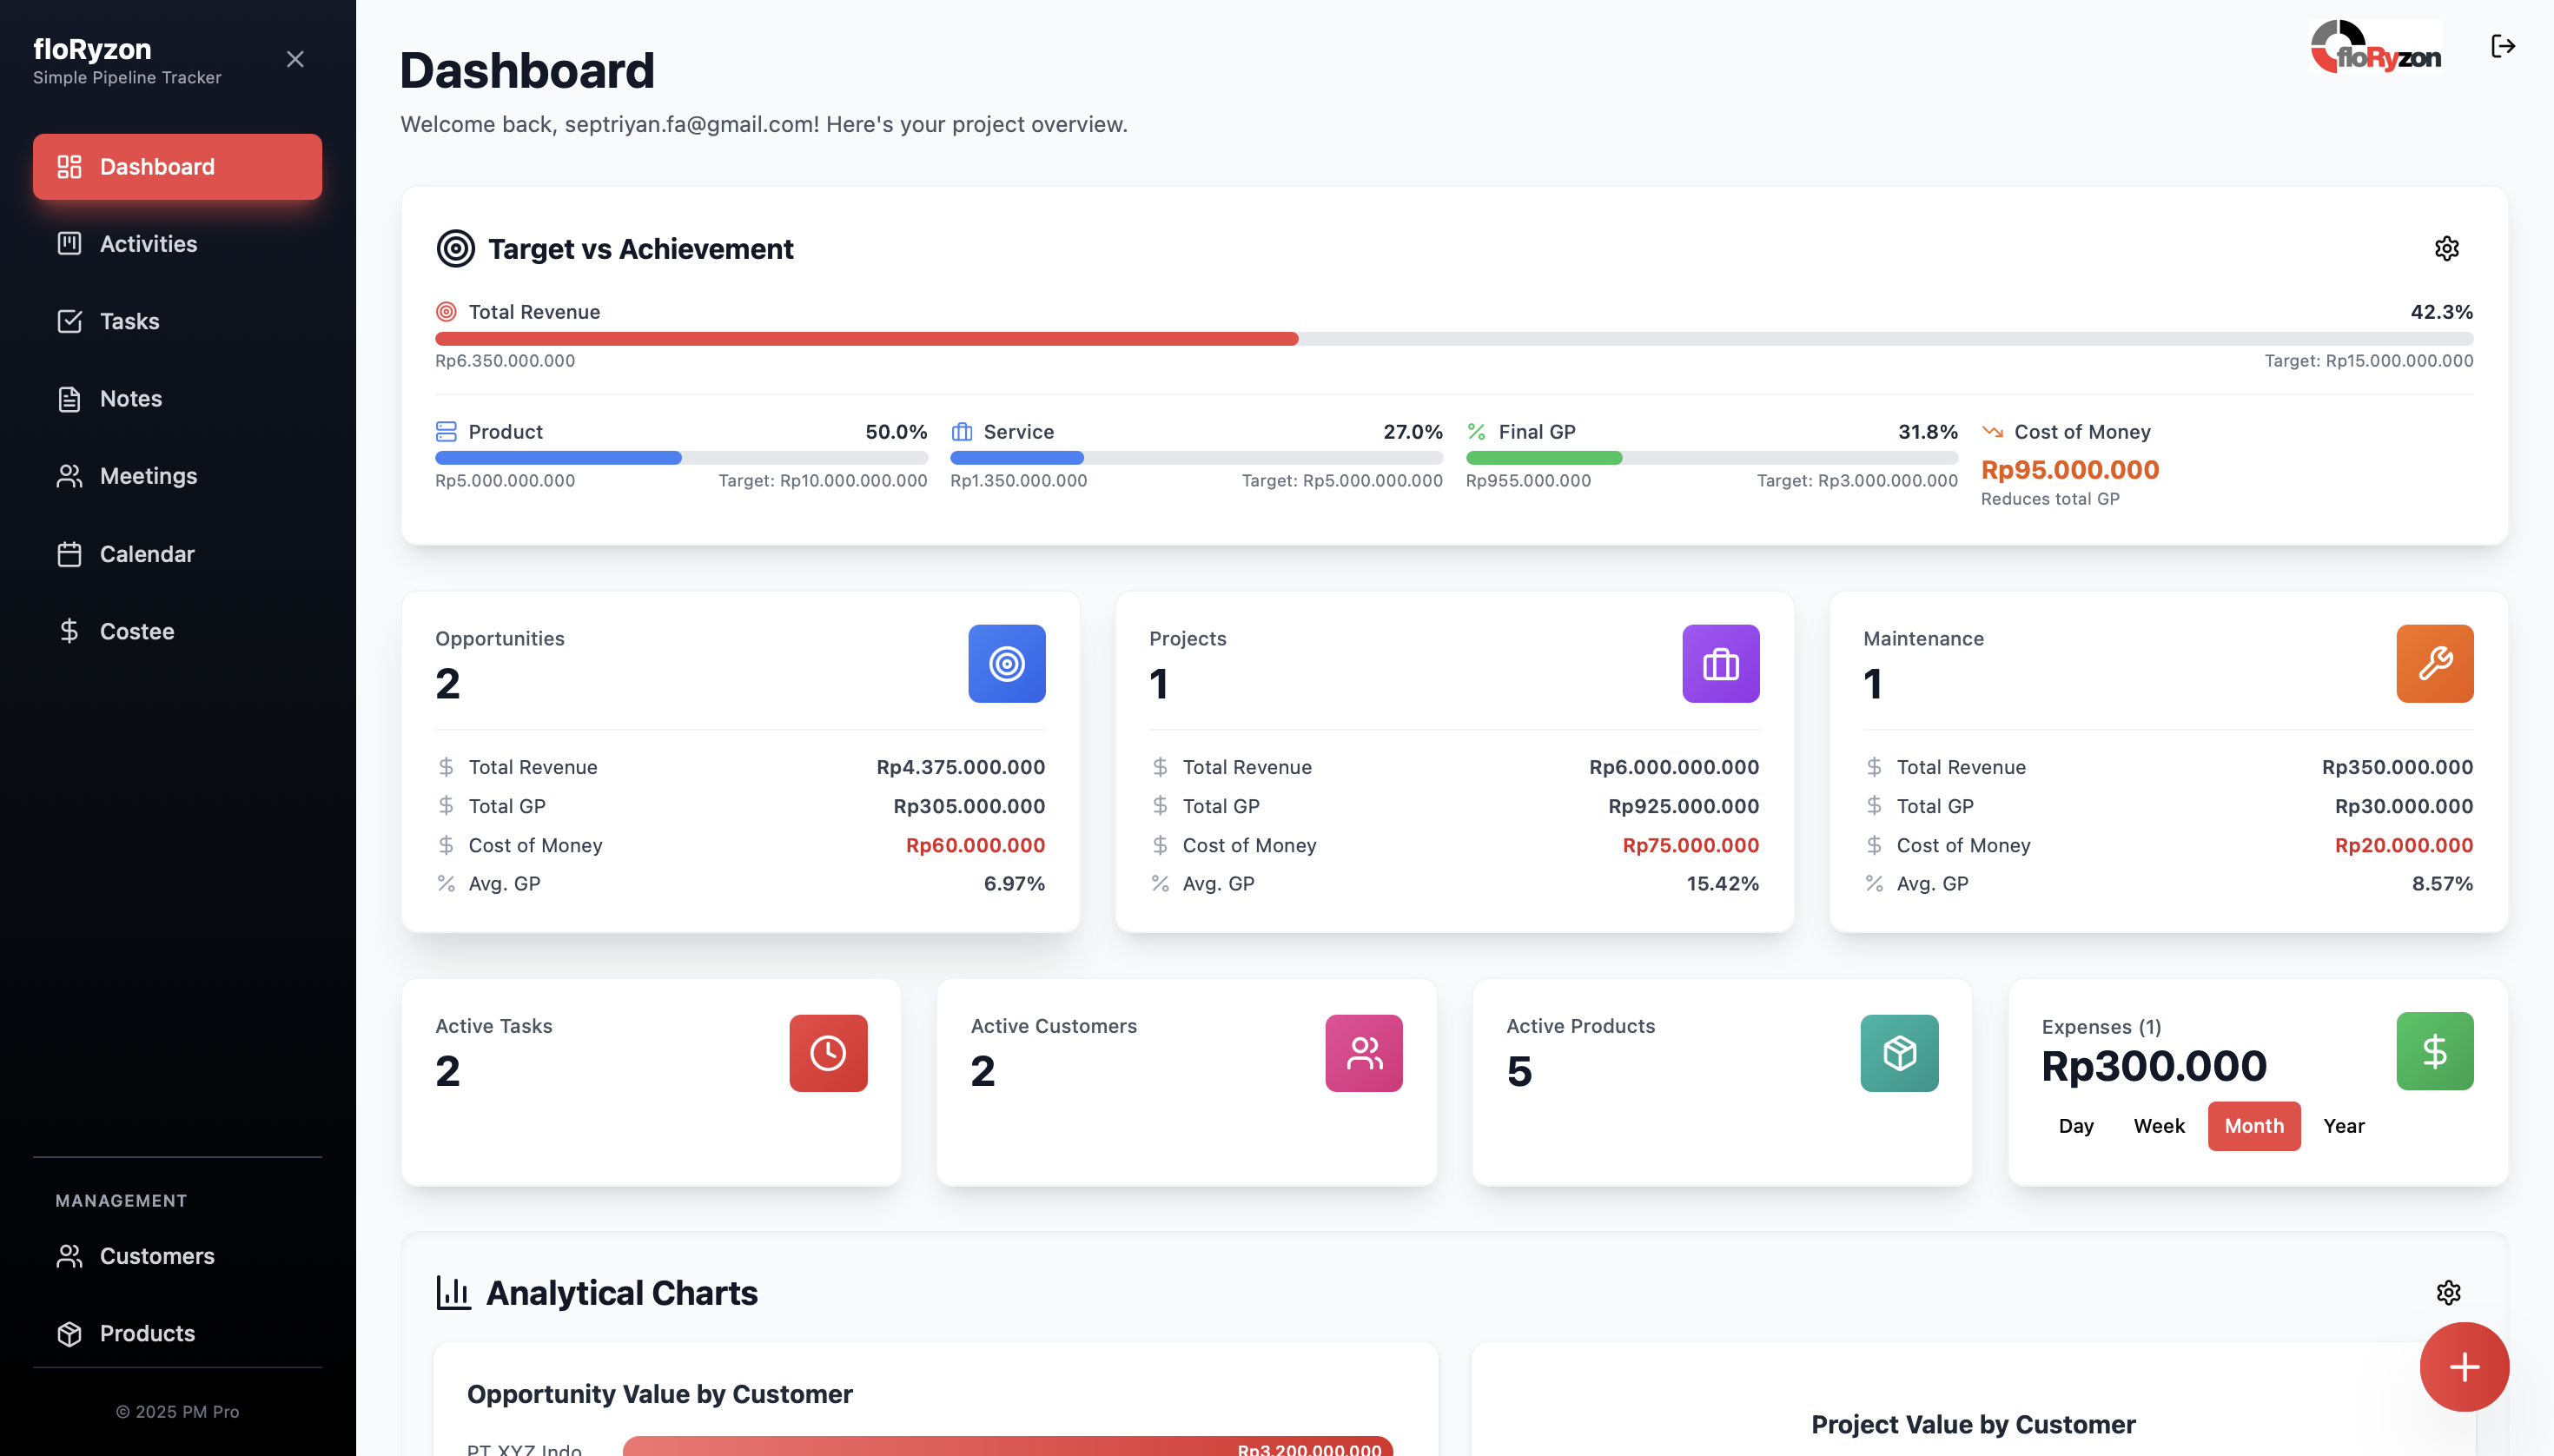Click the orange Maintenance wrench icon
This screenshot has height=1456, width=2554.
point(2434,663)
